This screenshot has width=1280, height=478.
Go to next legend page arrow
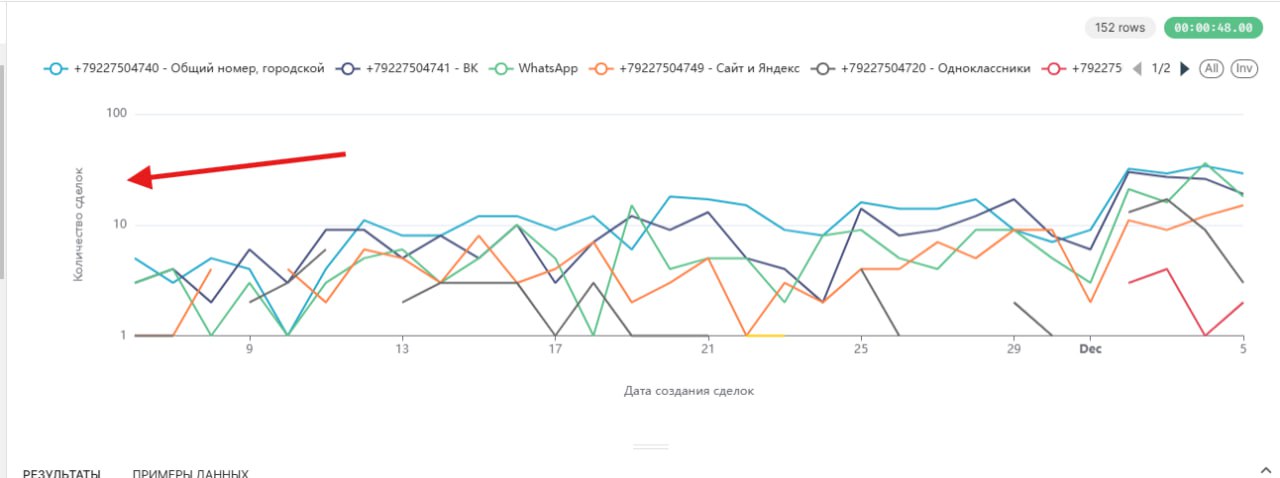pos(1185,68)
